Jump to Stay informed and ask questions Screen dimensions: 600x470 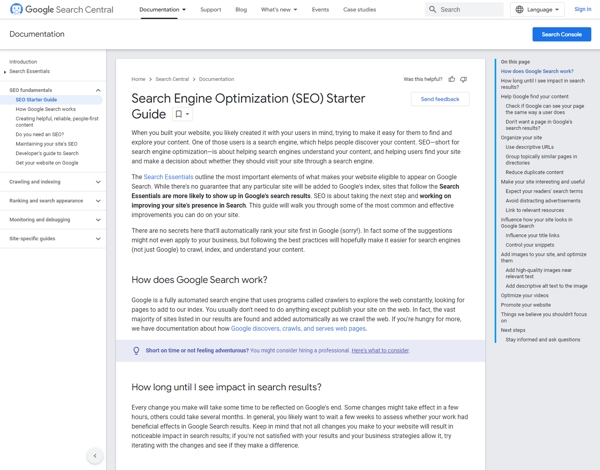543,339
